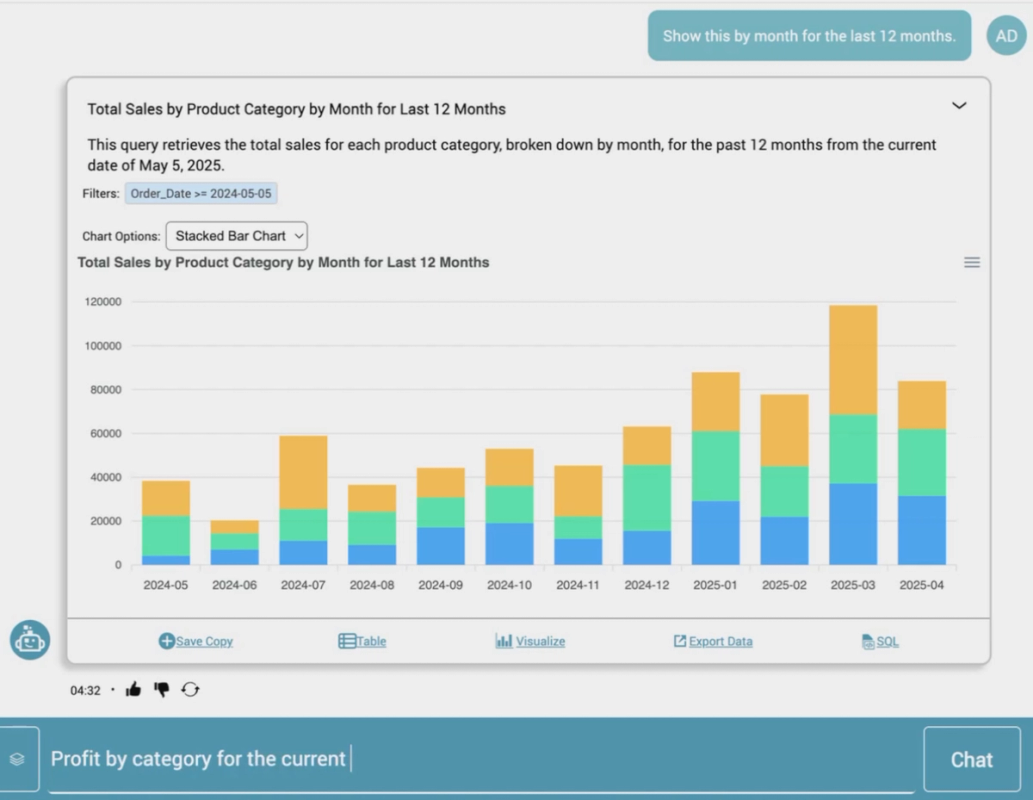Regenerate the response with refresh icon
1033x800 pixels.
[x=190, y=689]
